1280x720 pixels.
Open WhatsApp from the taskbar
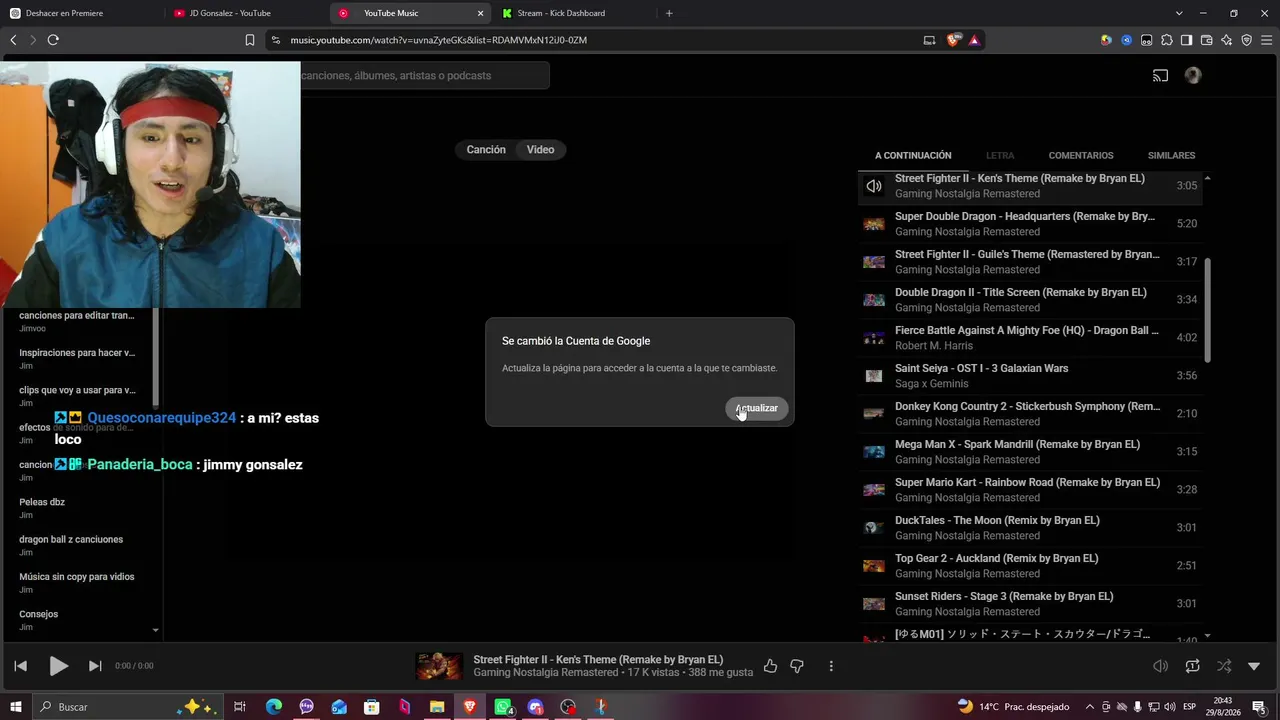pos(503,707)
